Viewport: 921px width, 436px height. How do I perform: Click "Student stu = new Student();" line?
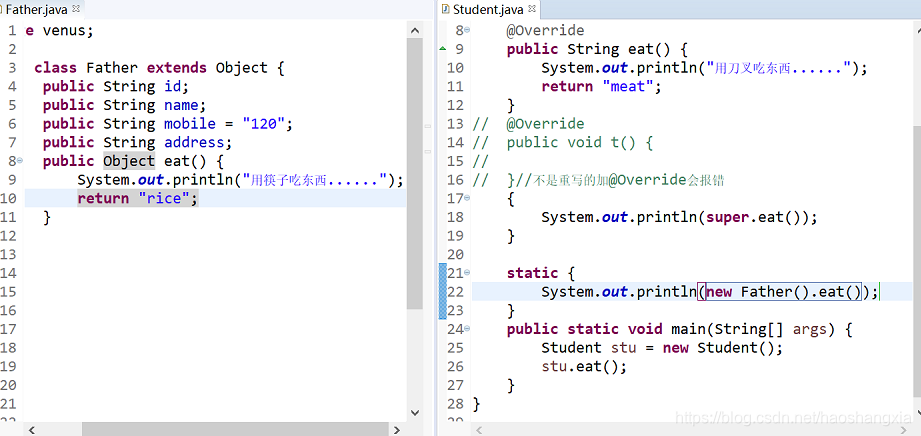coord(663,348)
